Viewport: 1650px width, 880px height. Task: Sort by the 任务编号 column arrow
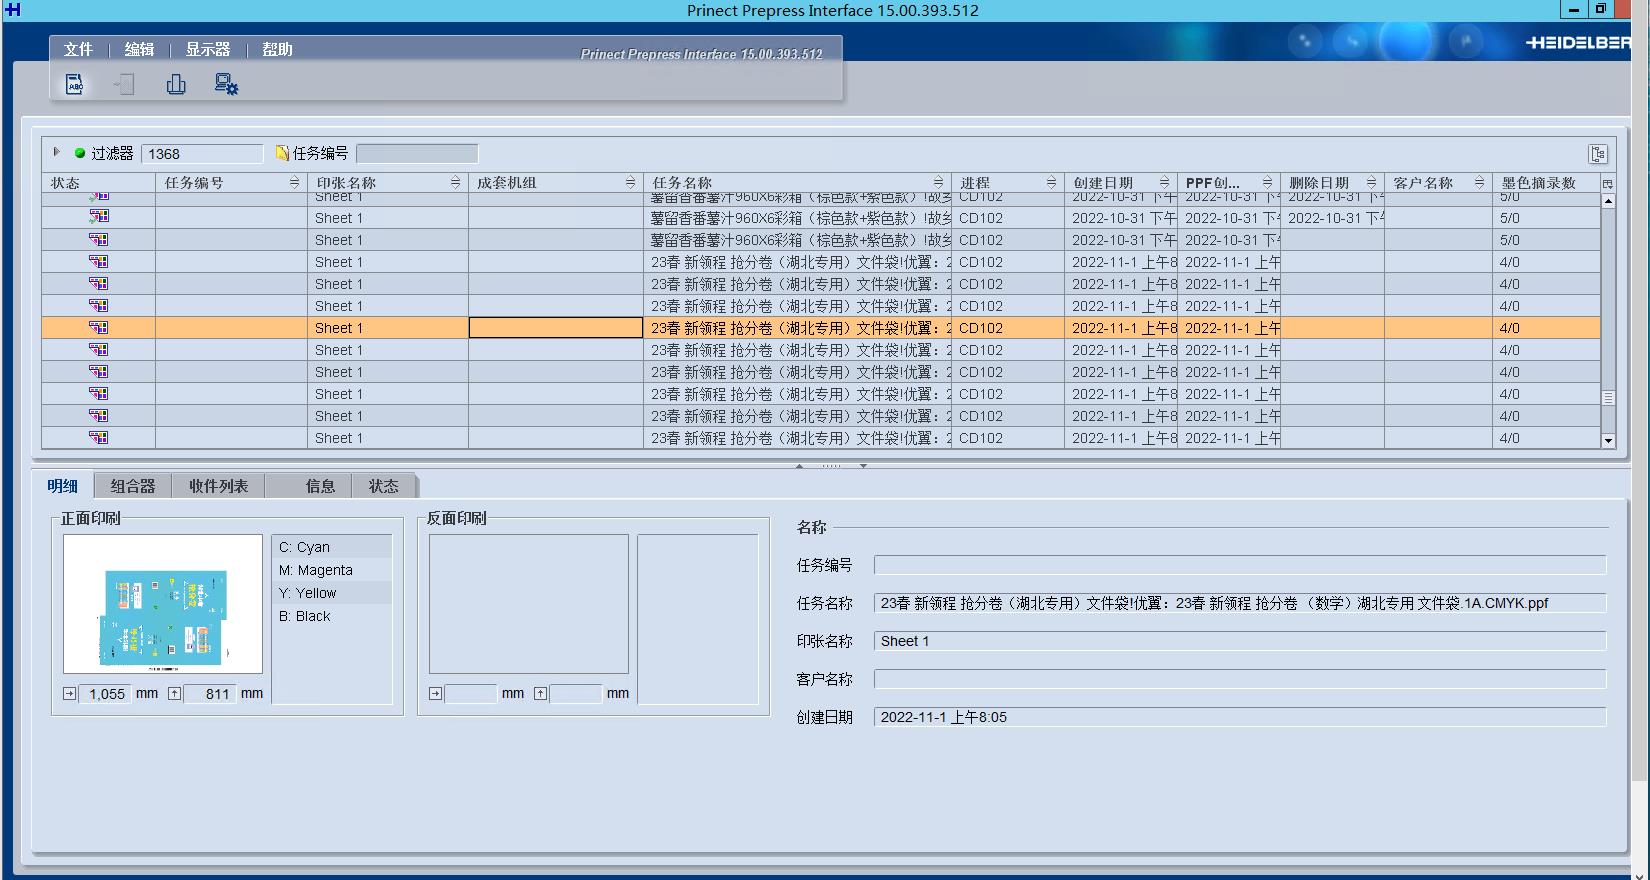tap(294, 182)
